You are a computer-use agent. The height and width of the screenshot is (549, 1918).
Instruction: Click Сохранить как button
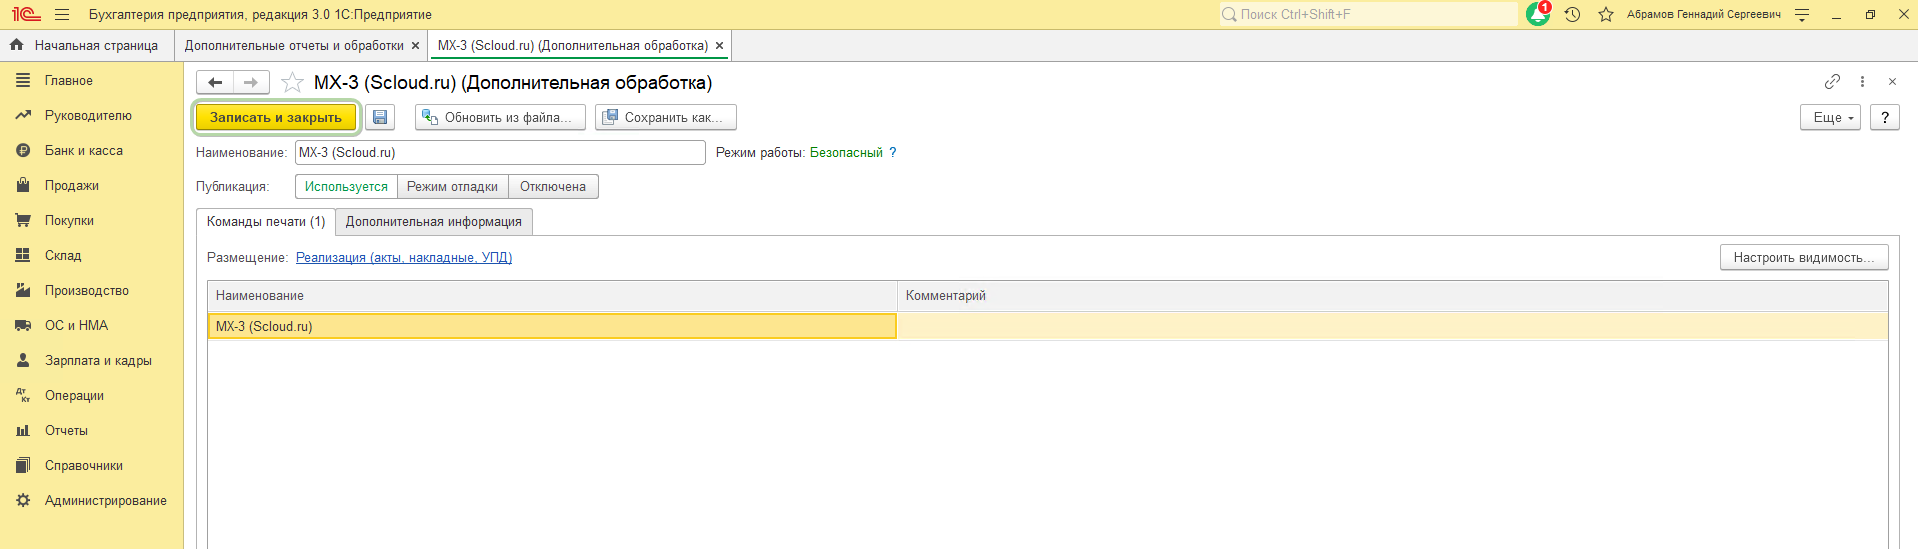point(666,117)
